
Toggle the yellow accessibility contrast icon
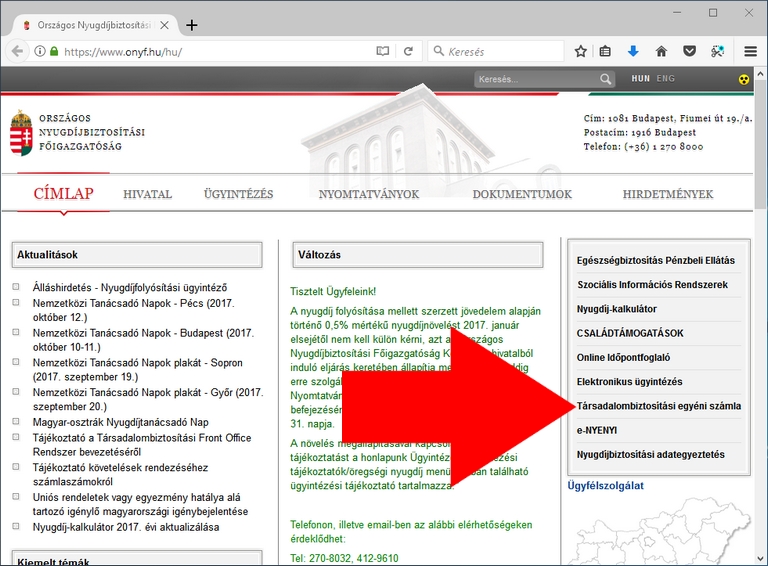743,79
